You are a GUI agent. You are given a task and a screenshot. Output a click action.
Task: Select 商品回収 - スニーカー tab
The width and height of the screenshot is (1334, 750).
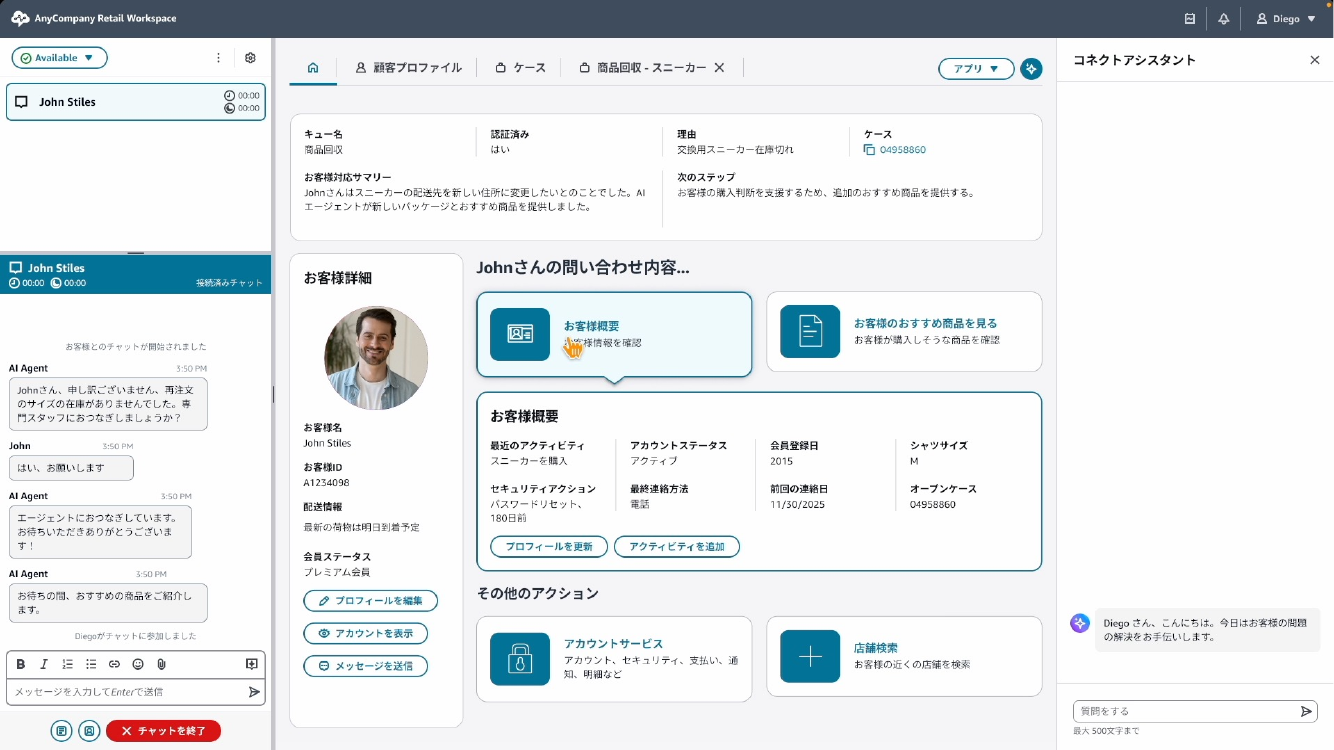click(641, 68)
